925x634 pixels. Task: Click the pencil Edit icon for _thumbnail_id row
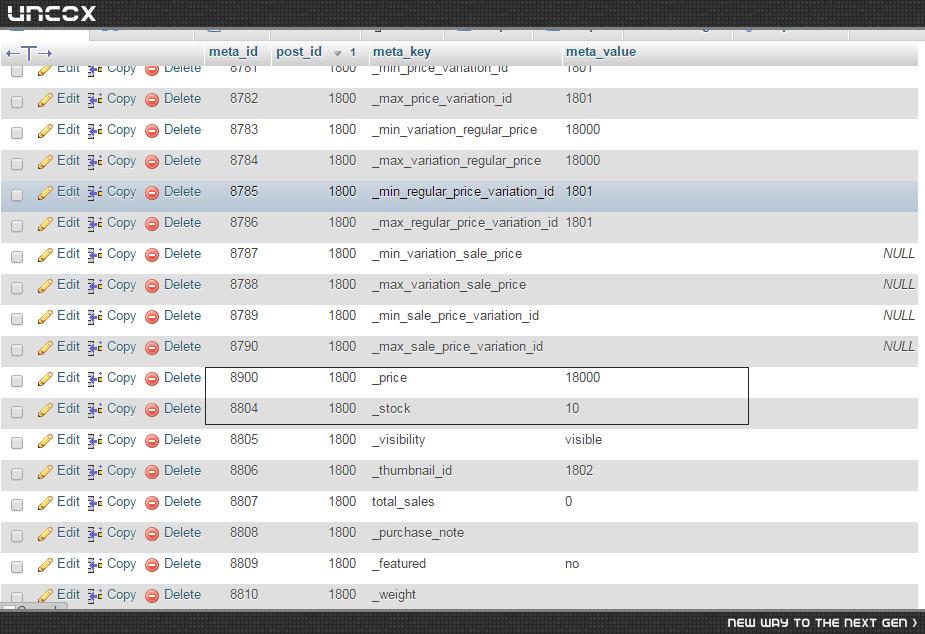45,472
